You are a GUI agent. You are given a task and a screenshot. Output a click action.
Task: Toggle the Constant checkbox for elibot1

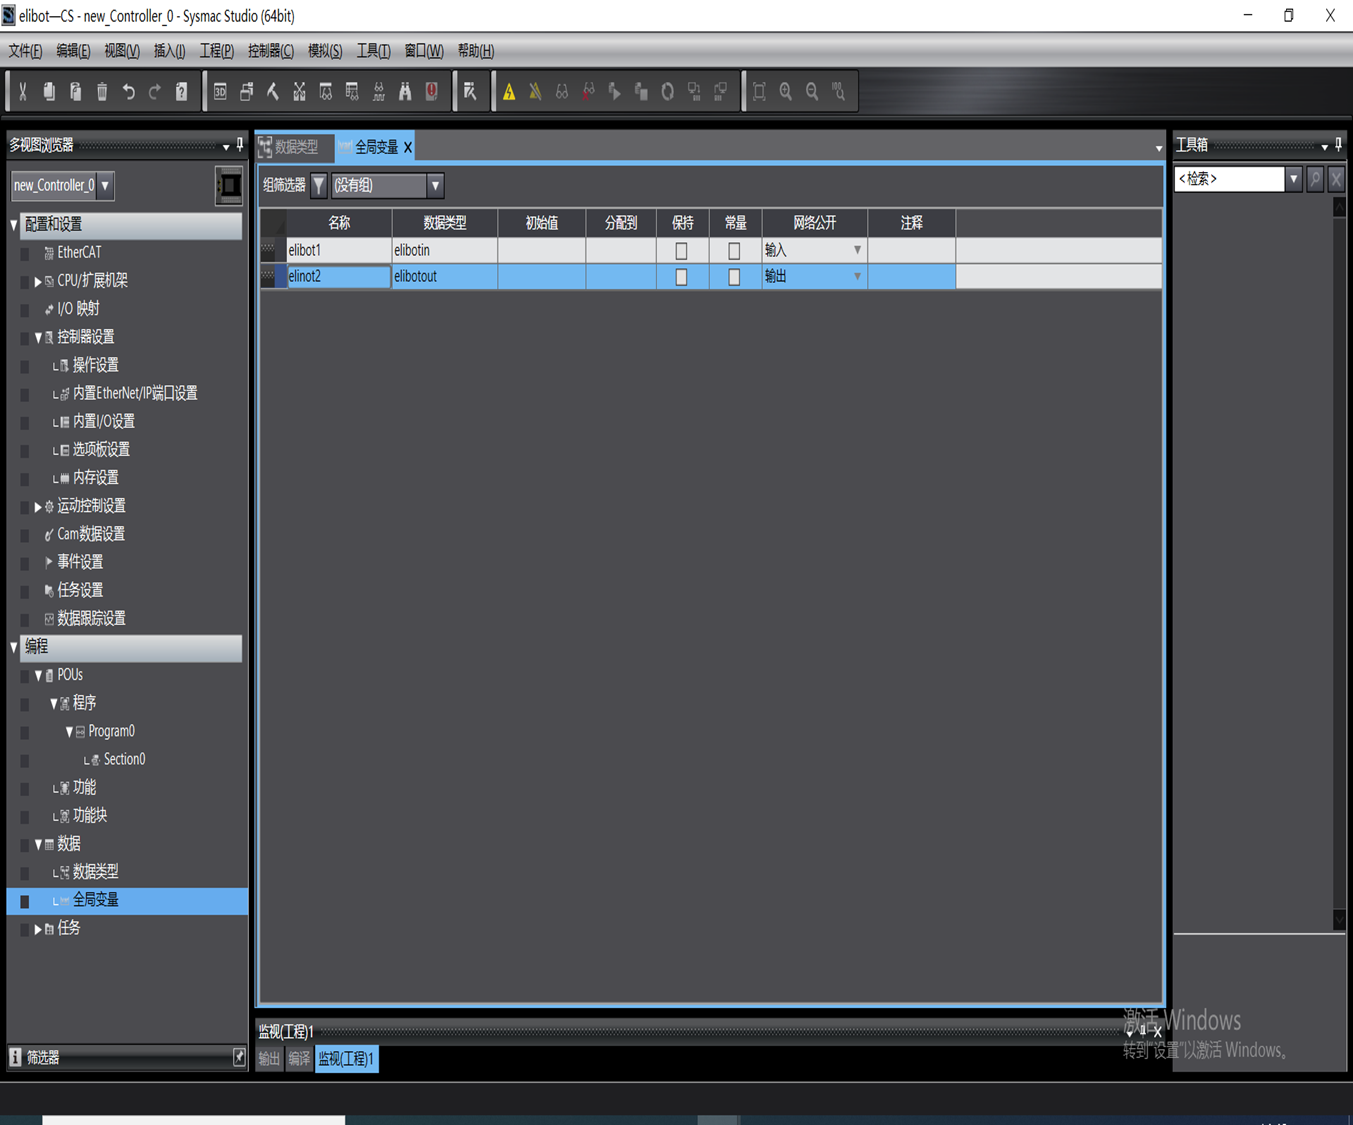[x=734, y=251]
